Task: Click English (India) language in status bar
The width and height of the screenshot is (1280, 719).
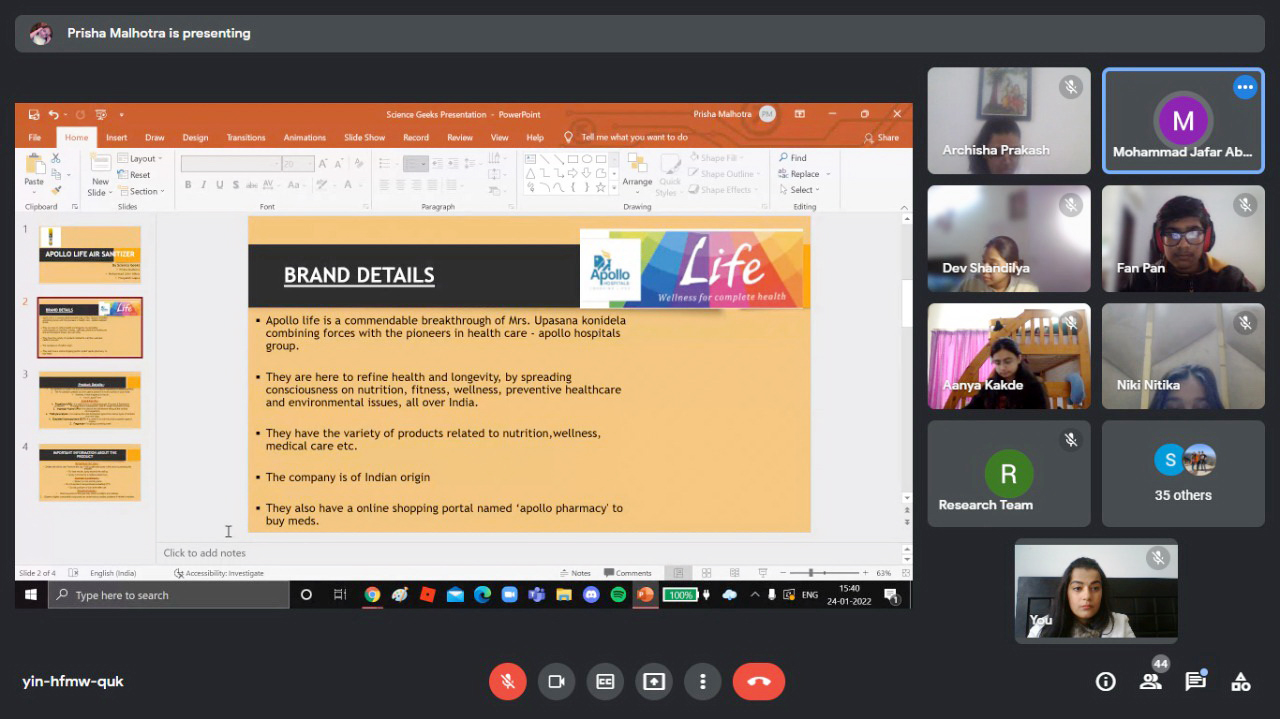Action: pos(113,573)
